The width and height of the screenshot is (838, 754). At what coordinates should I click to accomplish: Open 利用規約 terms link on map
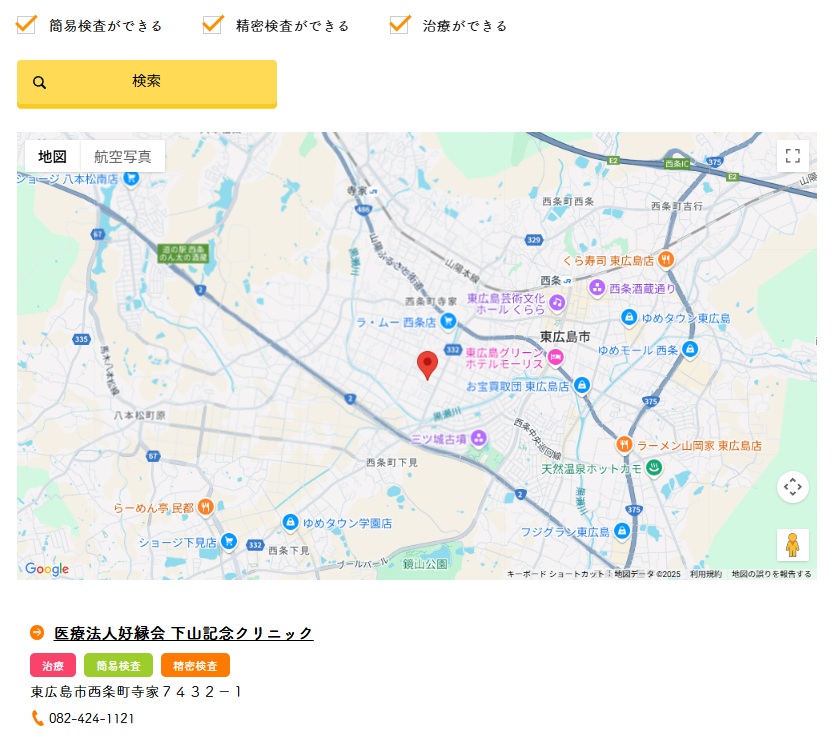[705, 574]
